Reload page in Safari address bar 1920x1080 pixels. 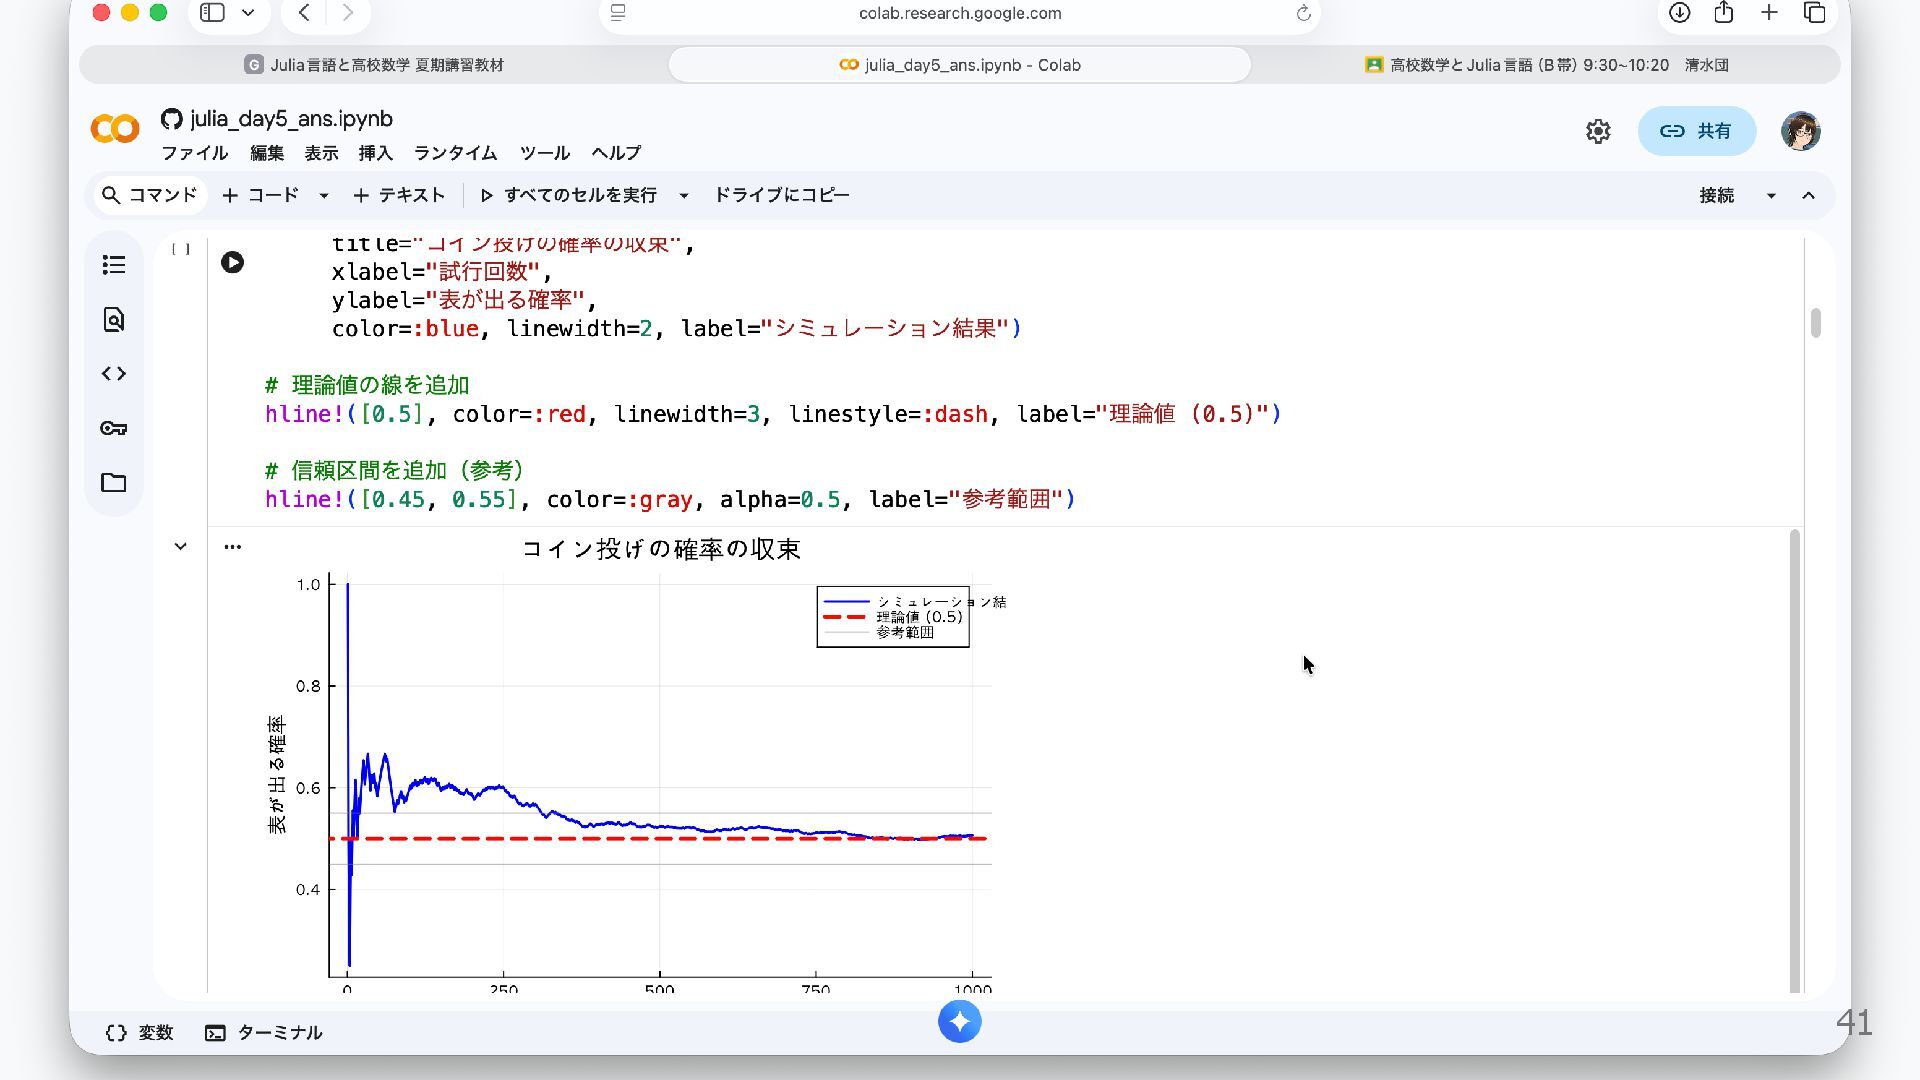click(1303, 13)
